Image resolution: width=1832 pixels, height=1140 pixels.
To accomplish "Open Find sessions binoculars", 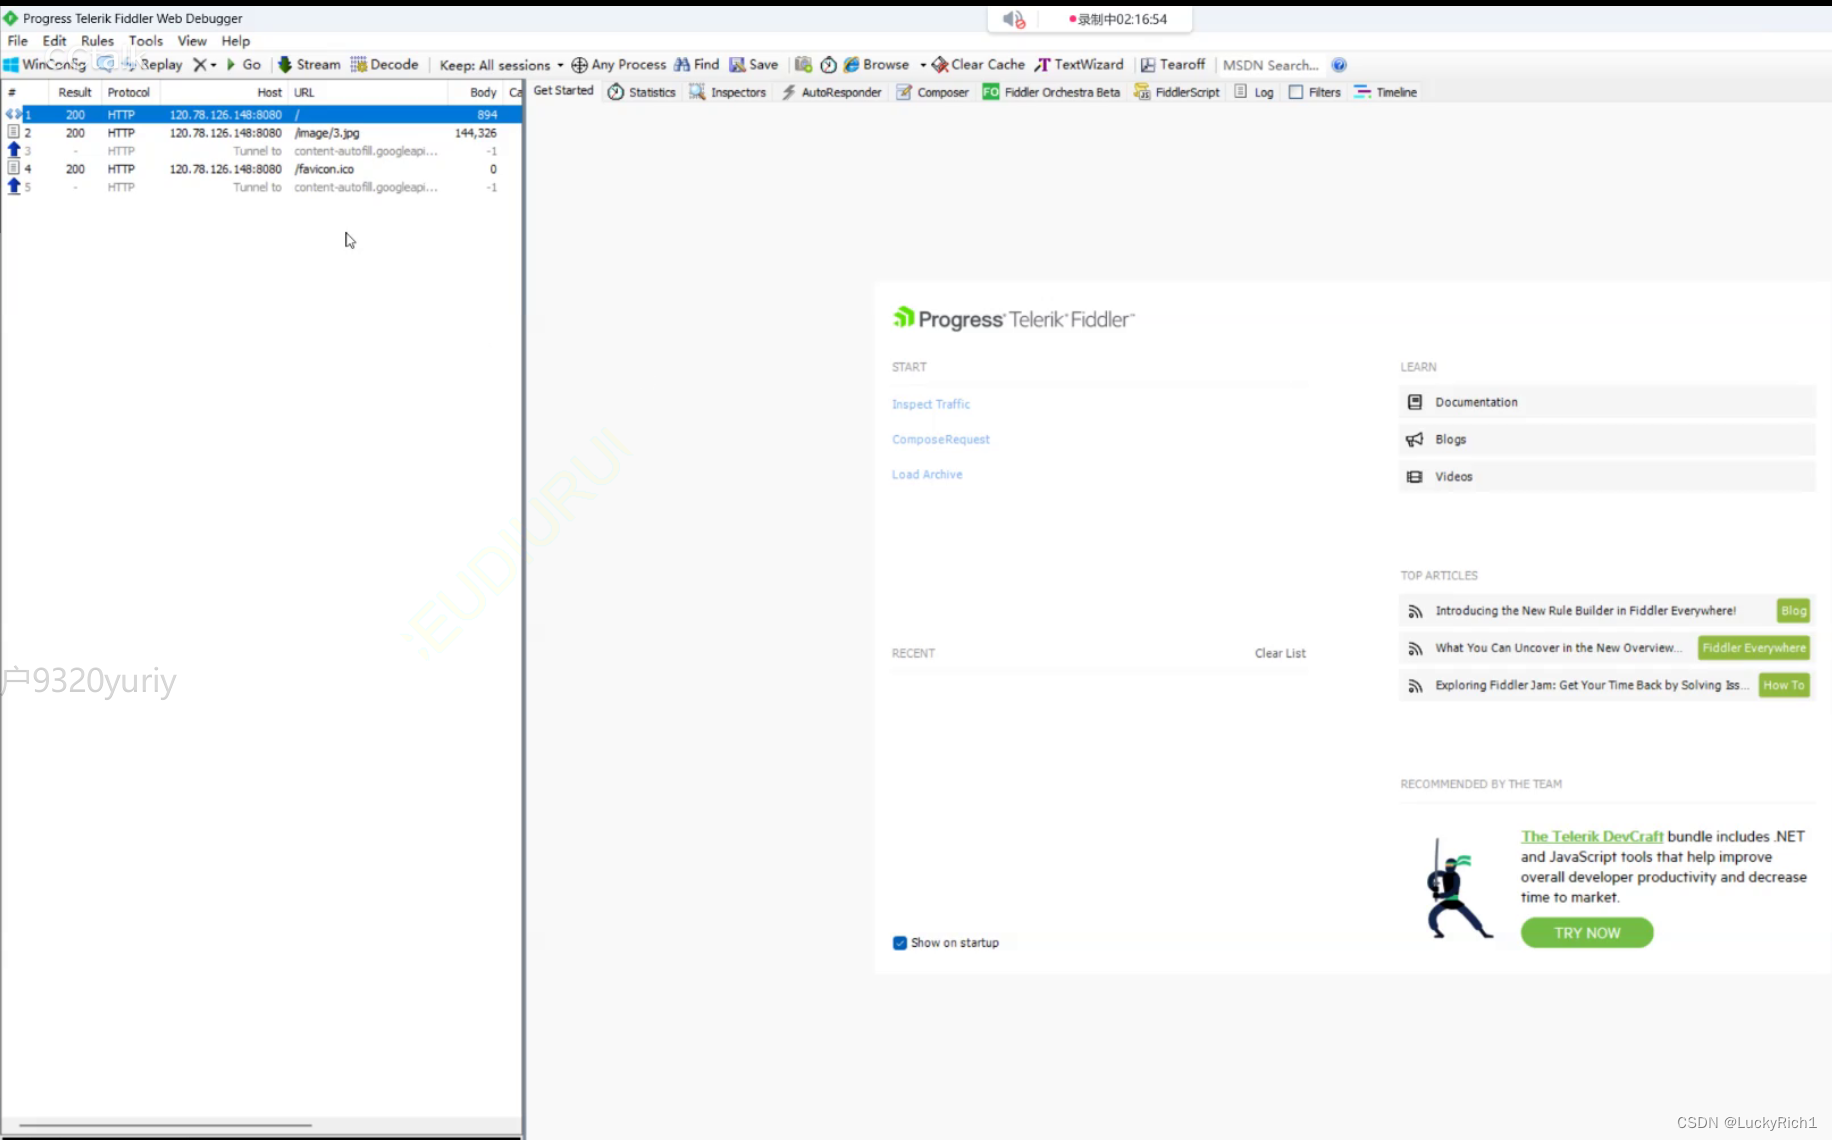I will click(696, 64).
